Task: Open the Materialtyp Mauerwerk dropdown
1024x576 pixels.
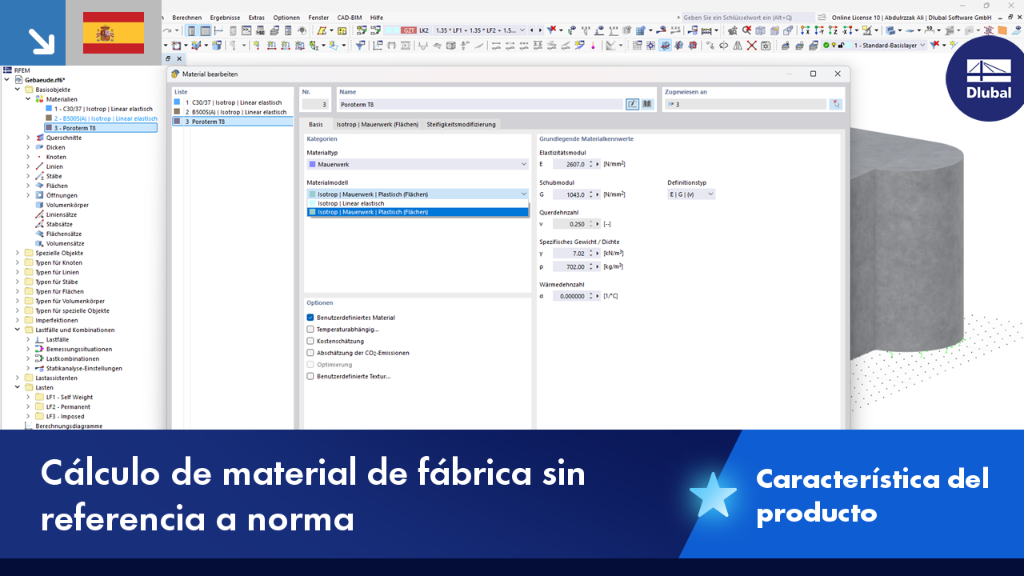Action: click(417, 165)
